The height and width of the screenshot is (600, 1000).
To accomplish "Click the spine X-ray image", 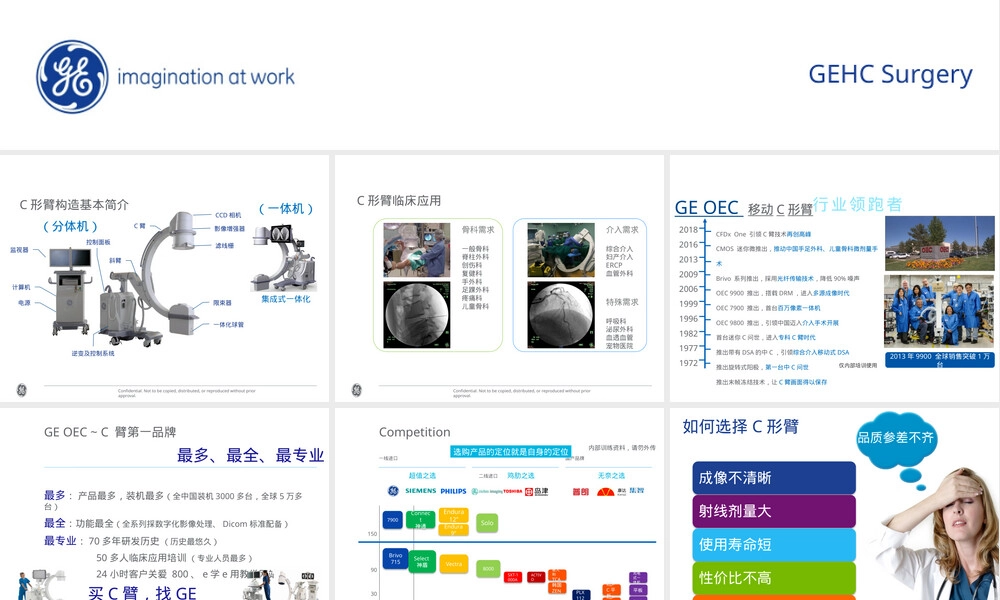I will pyautogui.click(x=416, y=315).
